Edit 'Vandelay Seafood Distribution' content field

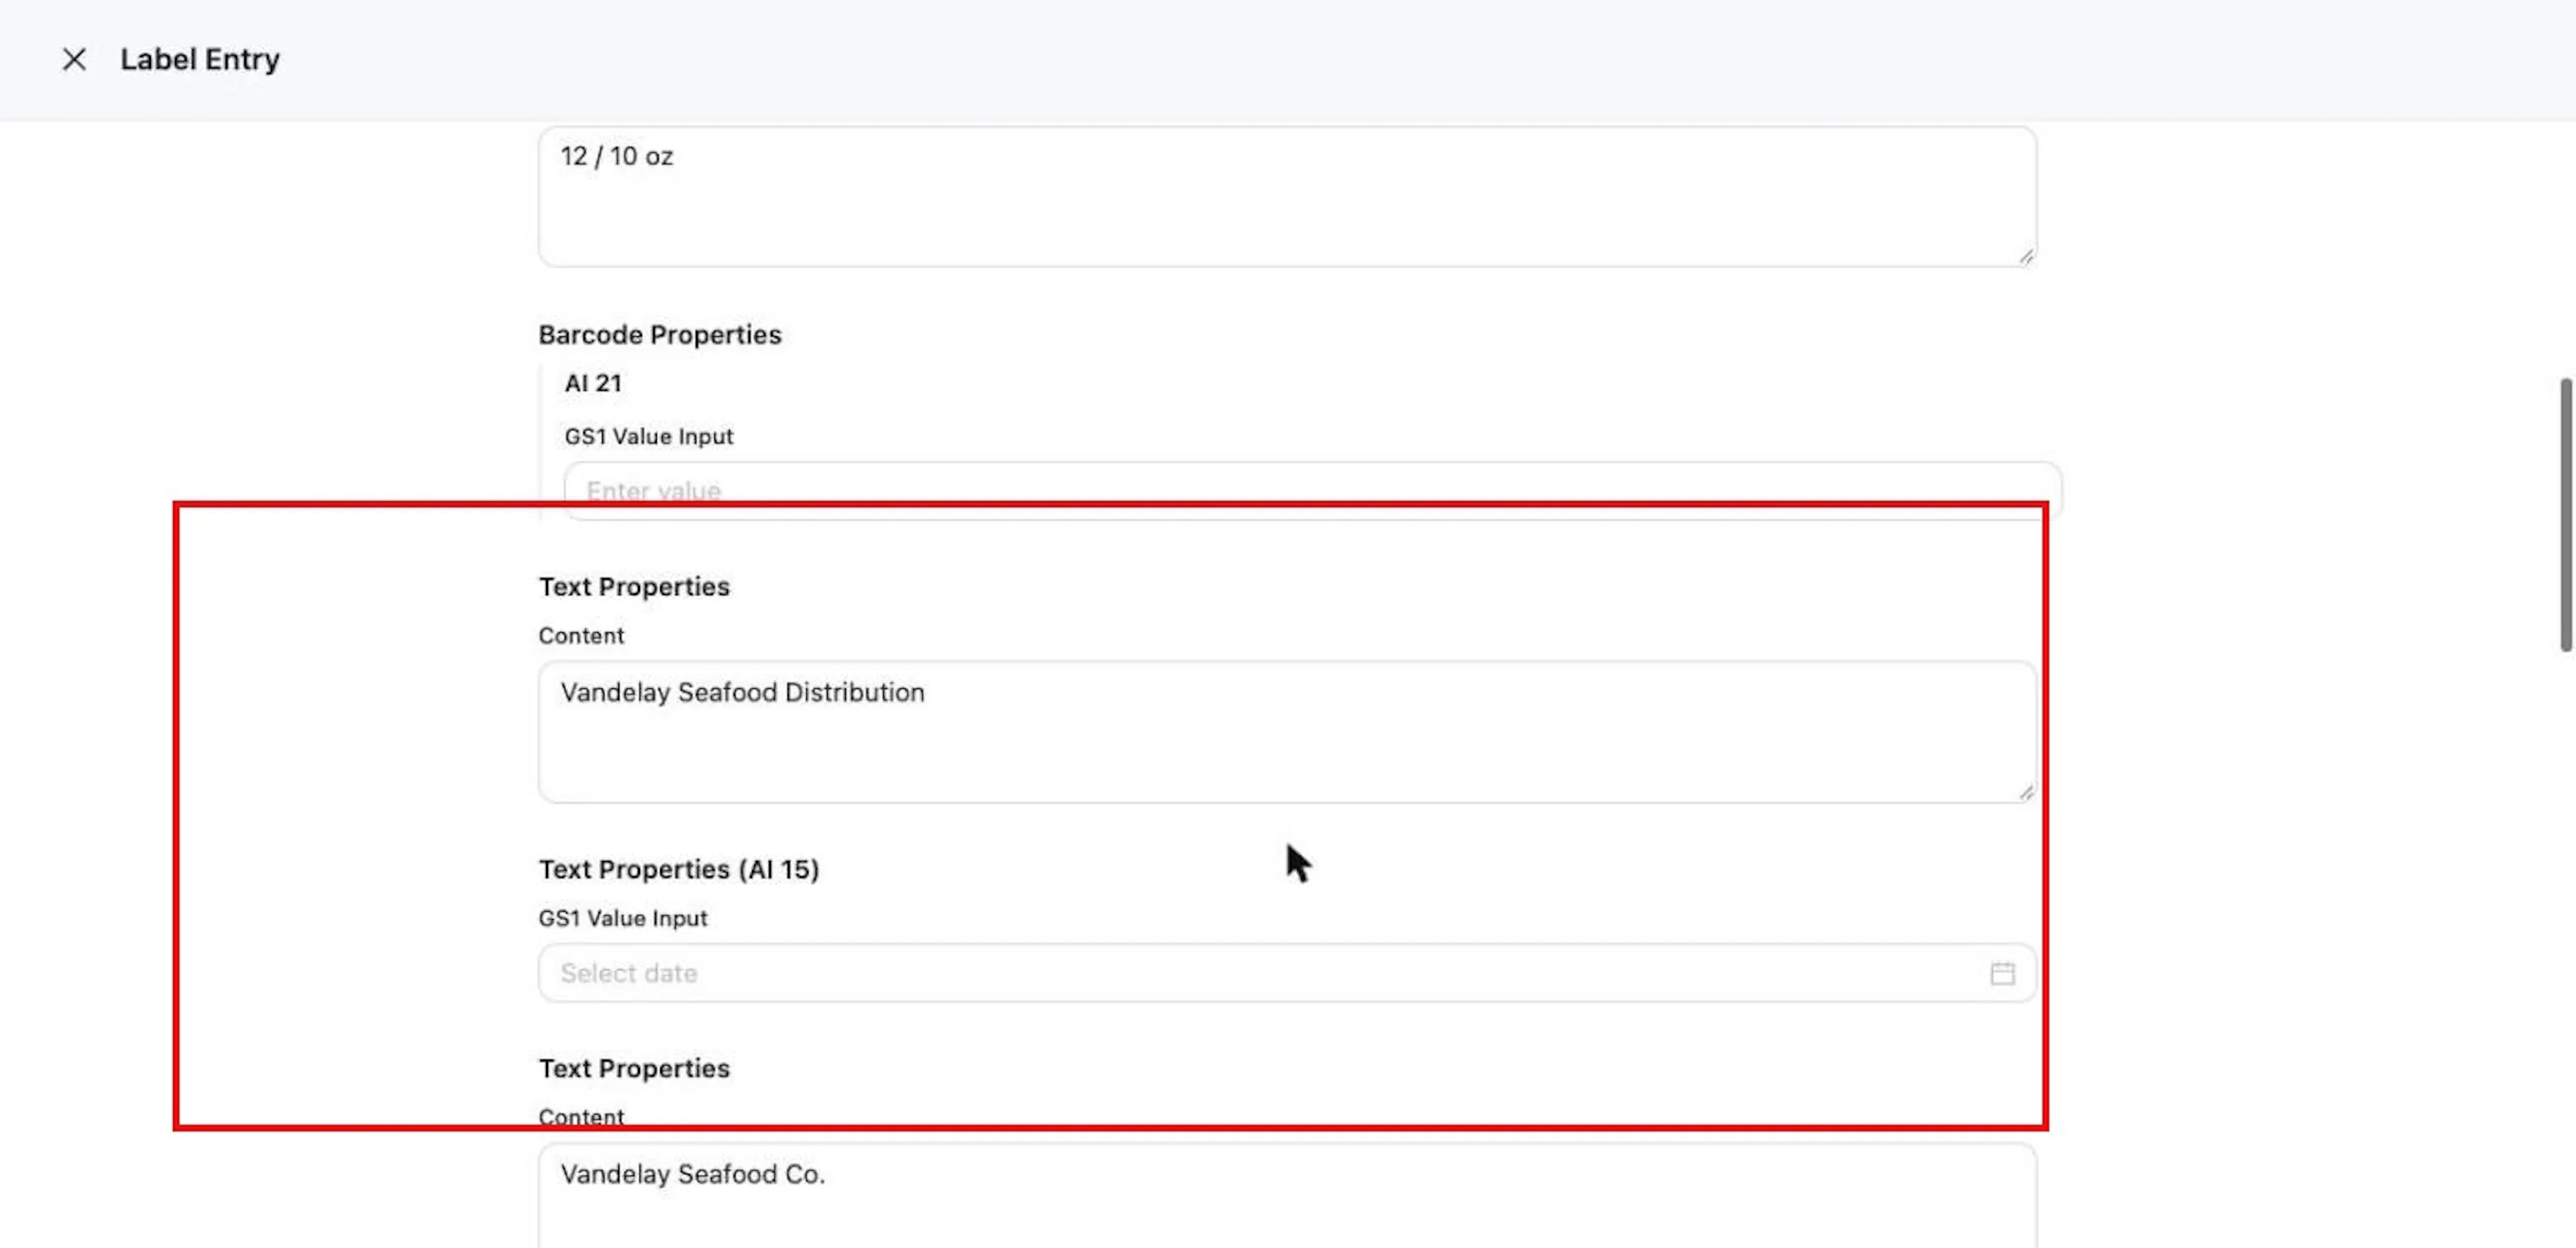1287,732
